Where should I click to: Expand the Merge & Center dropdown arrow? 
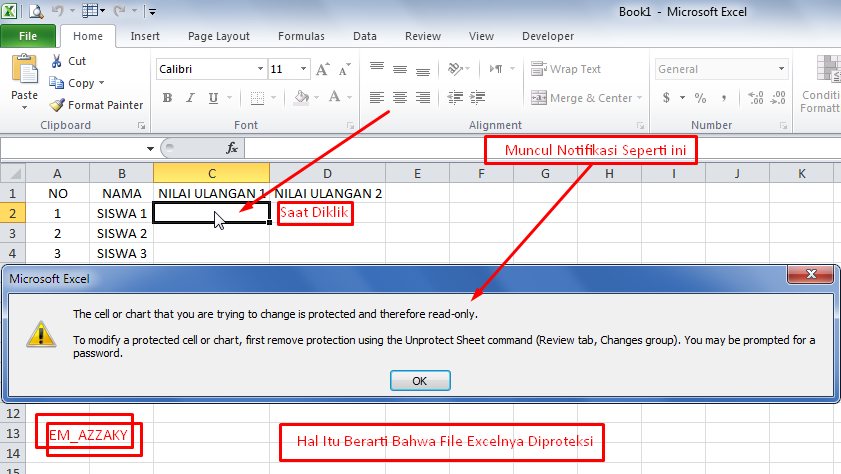[639, 98]
